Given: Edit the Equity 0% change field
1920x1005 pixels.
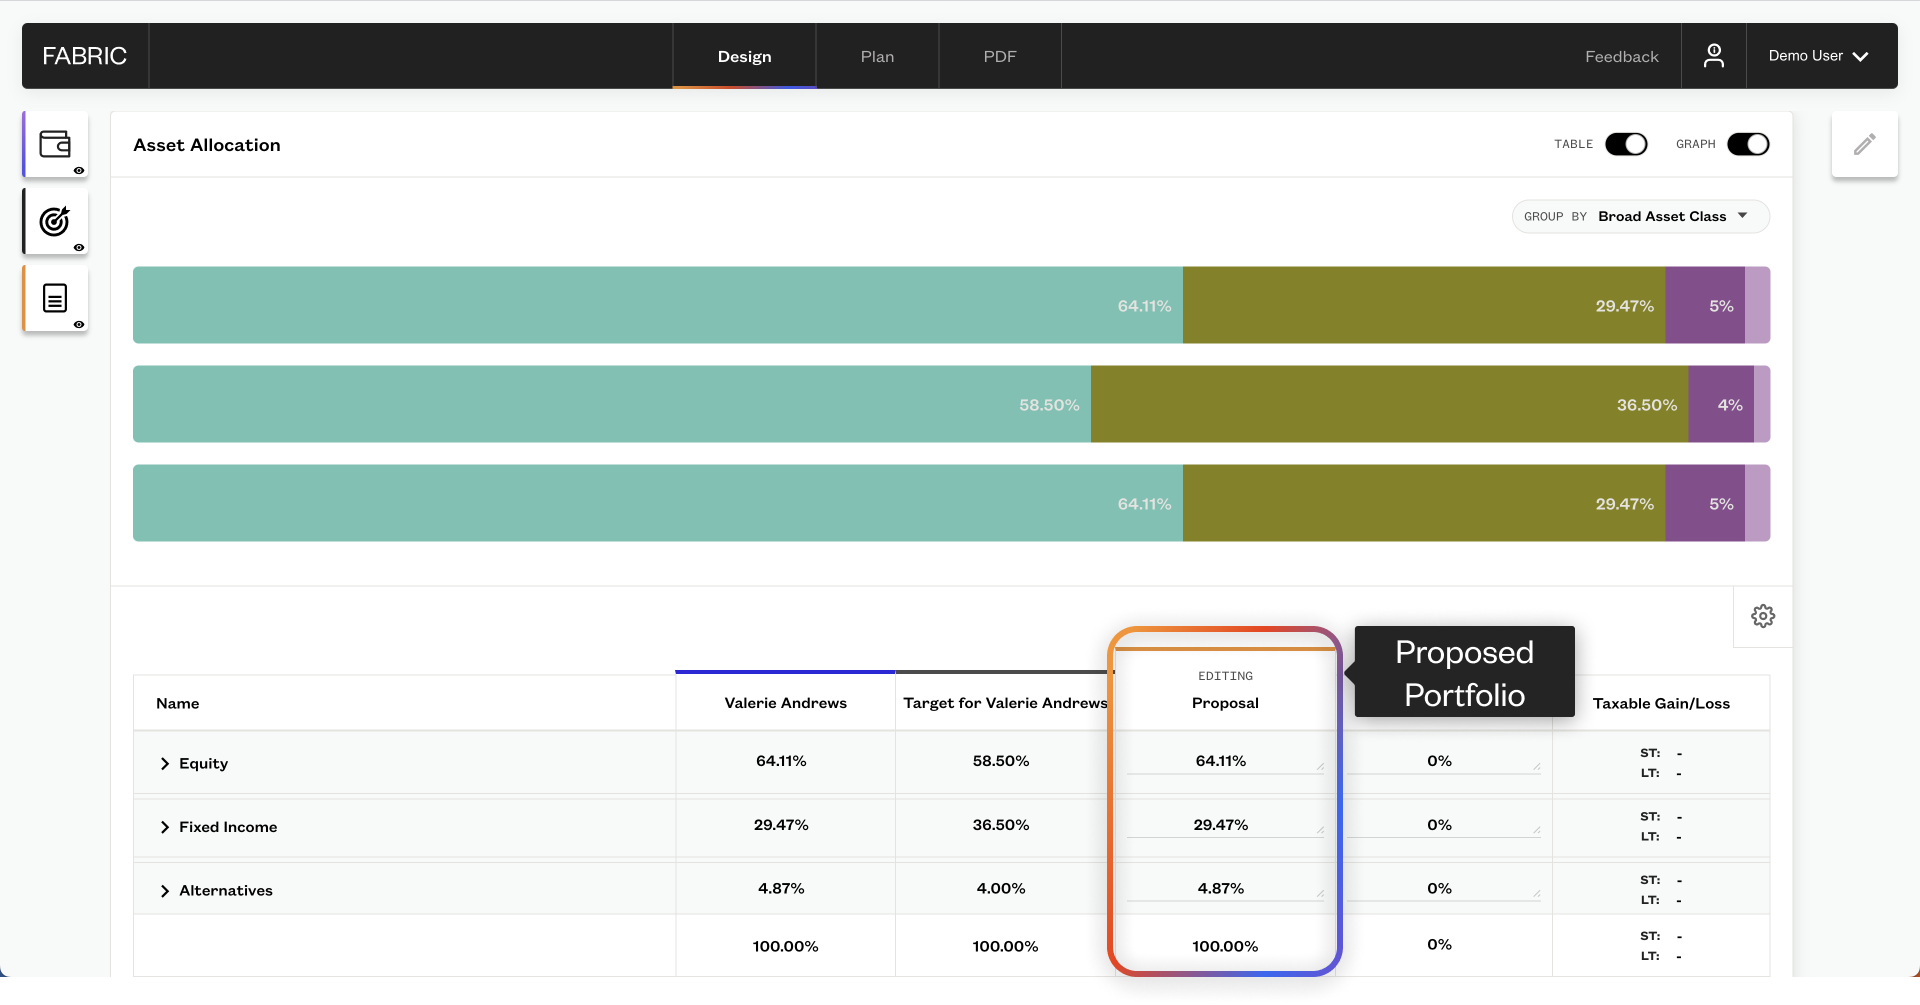Looking at the screenshot, I should tap(1442, 762).
